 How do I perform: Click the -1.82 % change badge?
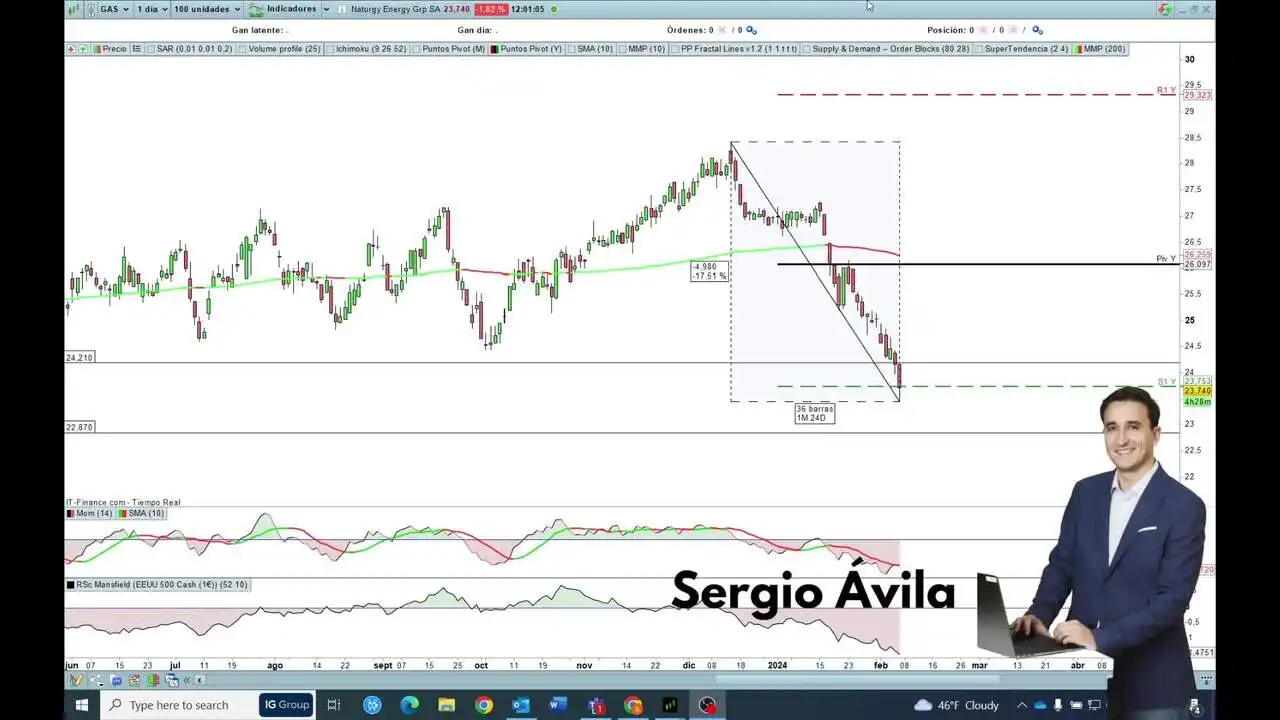[x=490, y=9]
